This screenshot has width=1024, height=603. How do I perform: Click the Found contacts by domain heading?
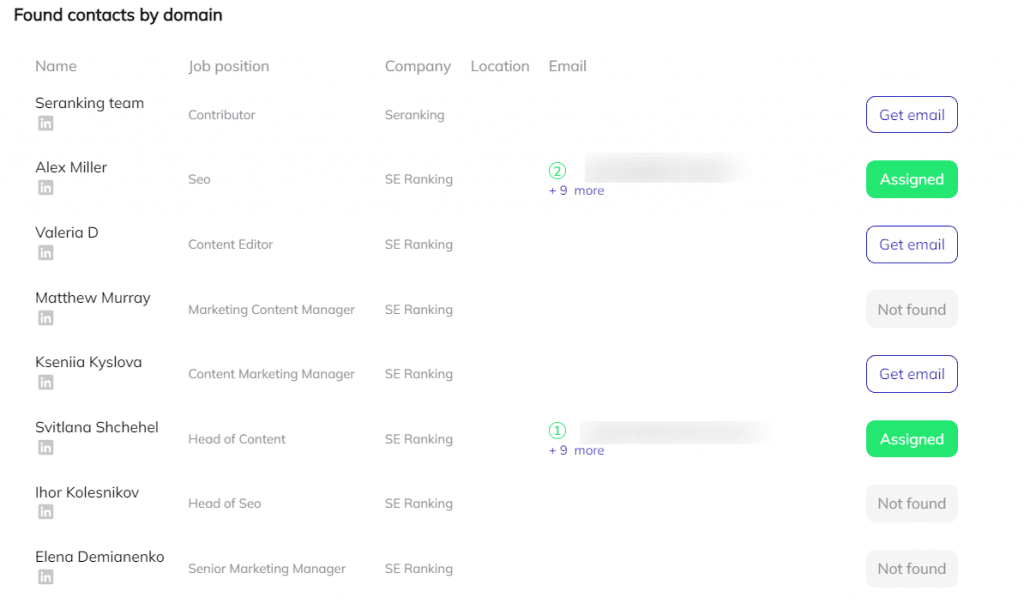[118, 15]
